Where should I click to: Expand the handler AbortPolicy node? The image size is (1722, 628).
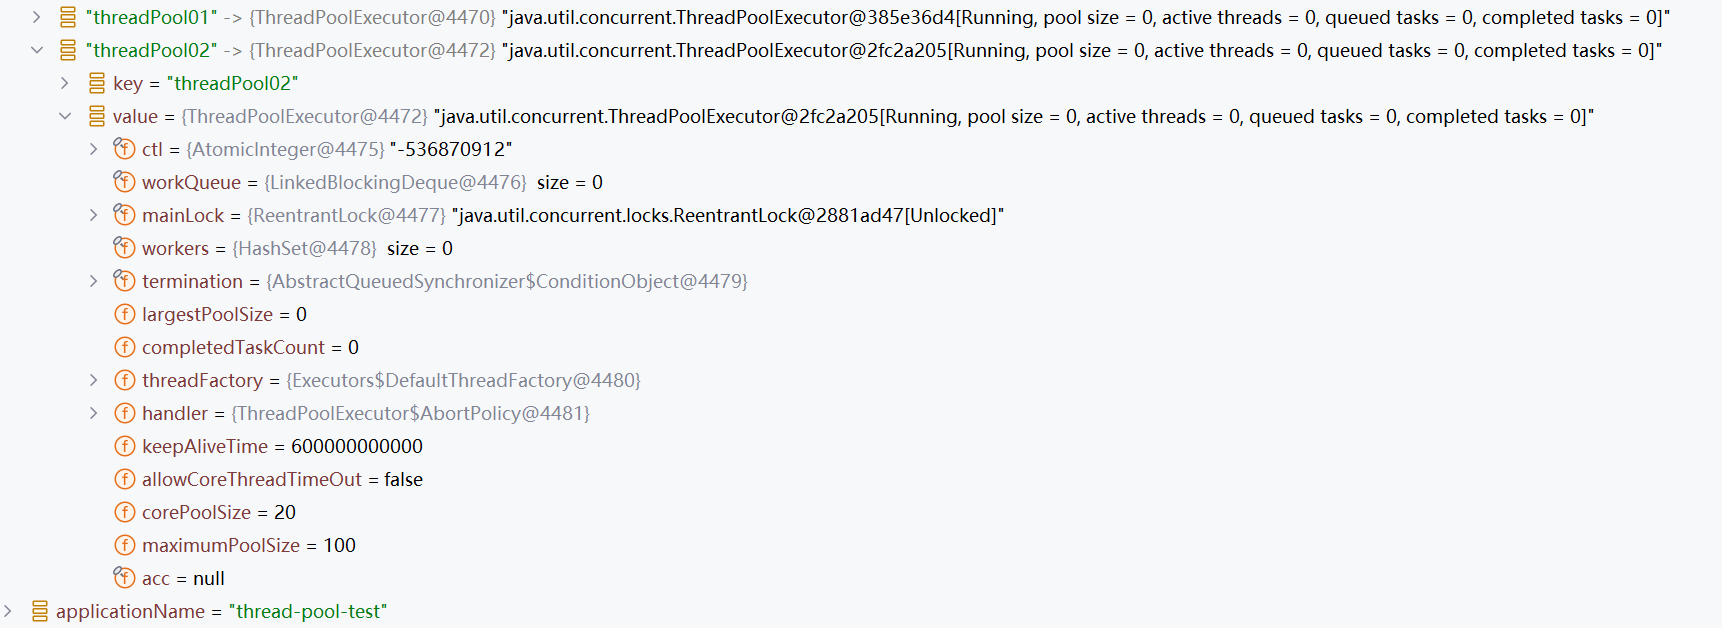pyautogui.click(x=93, y=413)
